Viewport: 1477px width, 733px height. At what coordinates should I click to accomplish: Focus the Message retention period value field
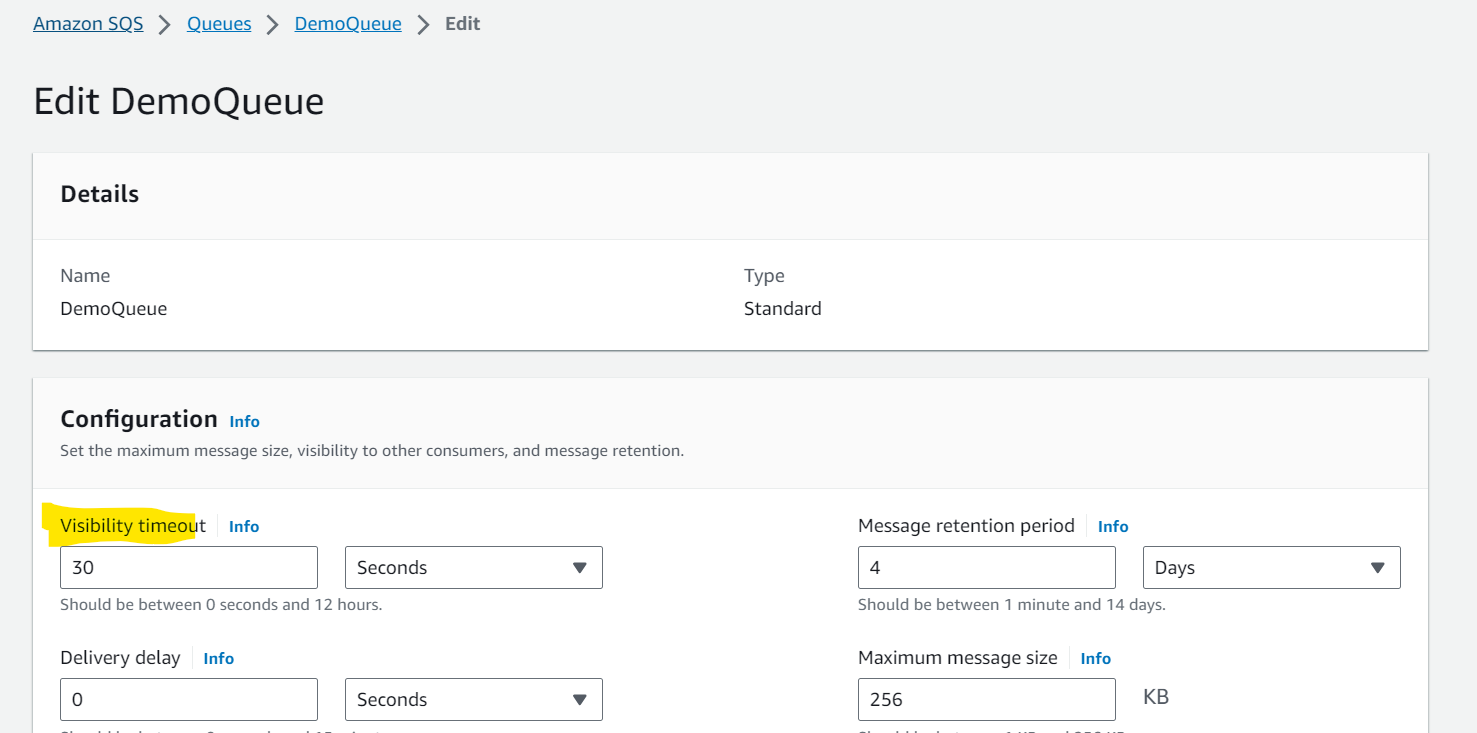tap(987, 567)
